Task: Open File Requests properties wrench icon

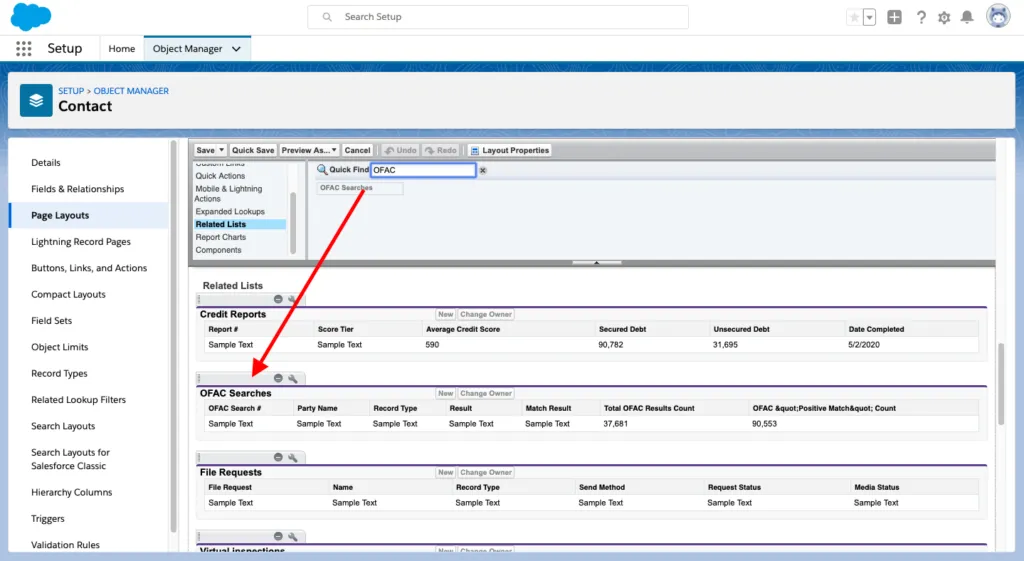Action: 293,458
